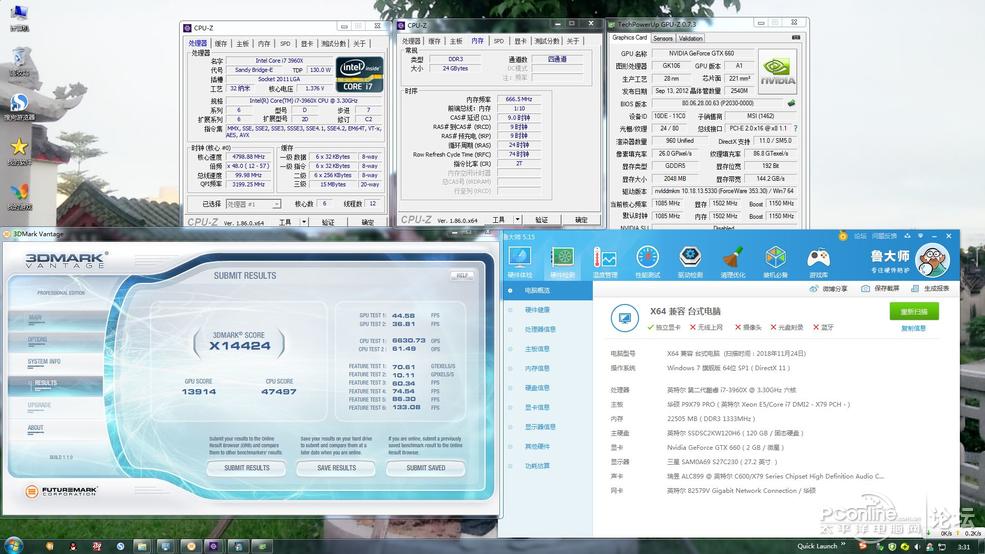Click SAVE RESULTS button in 3DMark

337,468
